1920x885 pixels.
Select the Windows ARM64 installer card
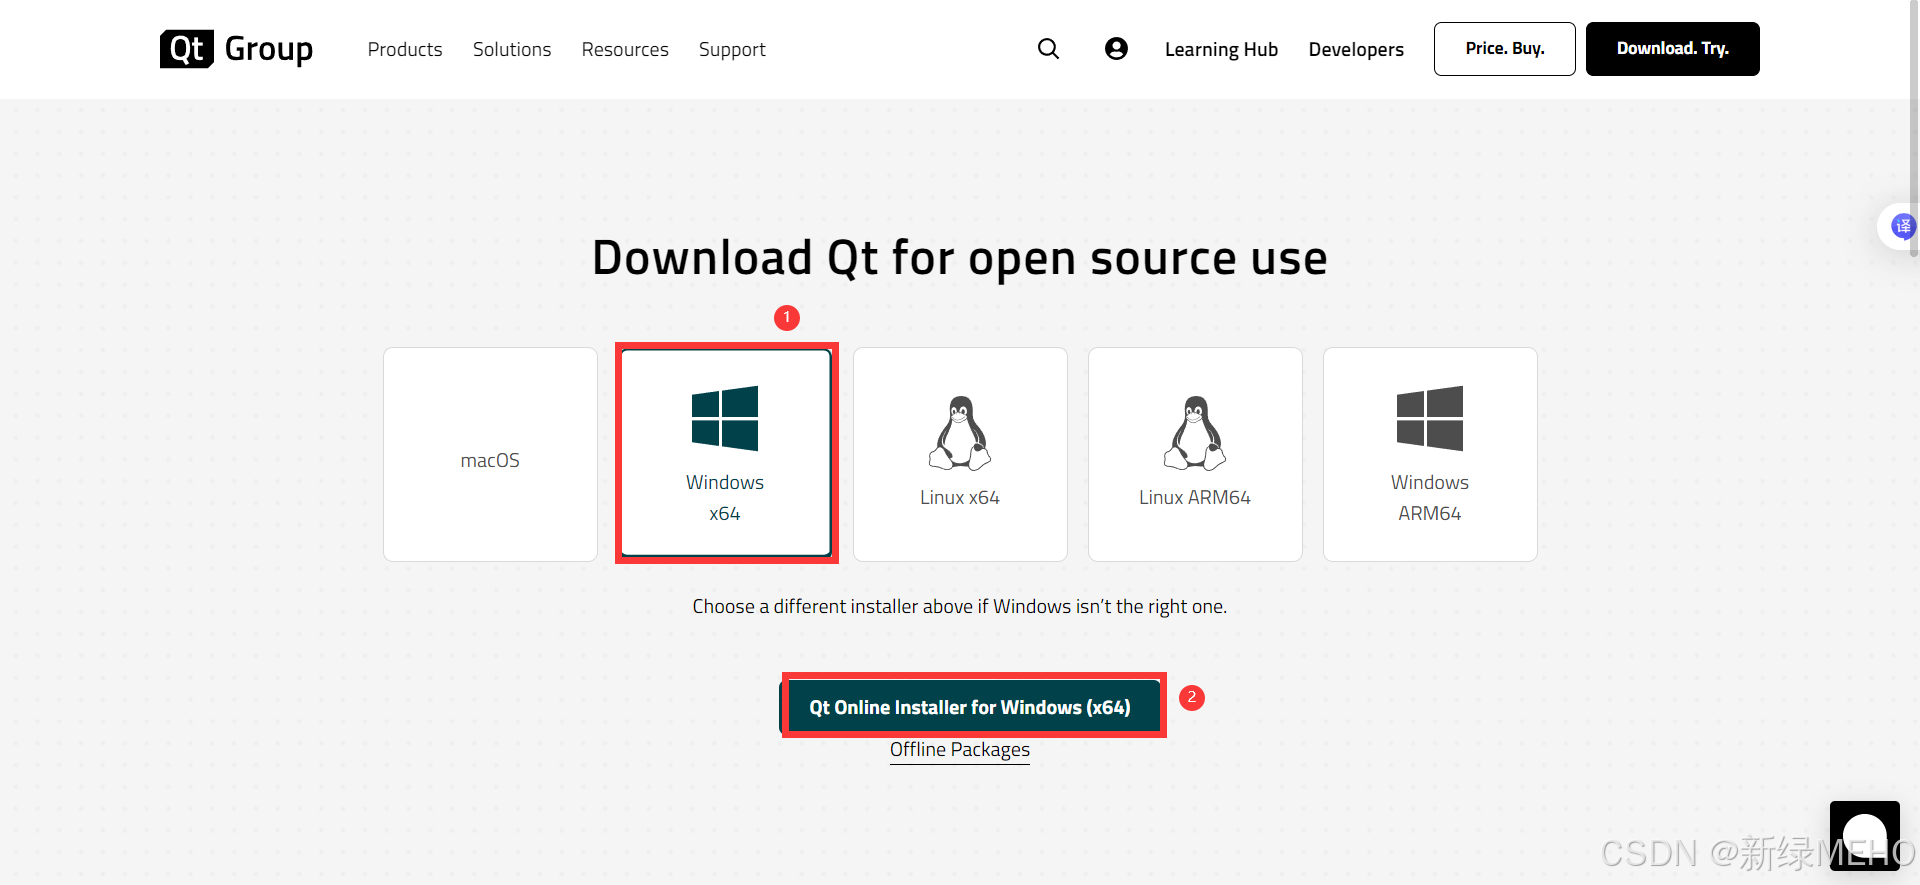click(1430, 454)
